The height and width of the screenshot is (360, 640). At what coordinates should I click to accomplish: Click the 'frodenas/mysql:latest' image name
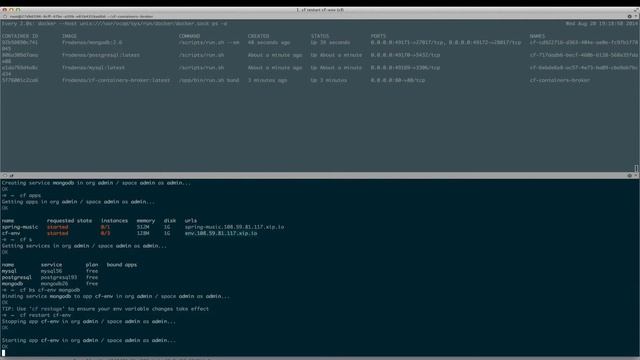coord(93,68)
